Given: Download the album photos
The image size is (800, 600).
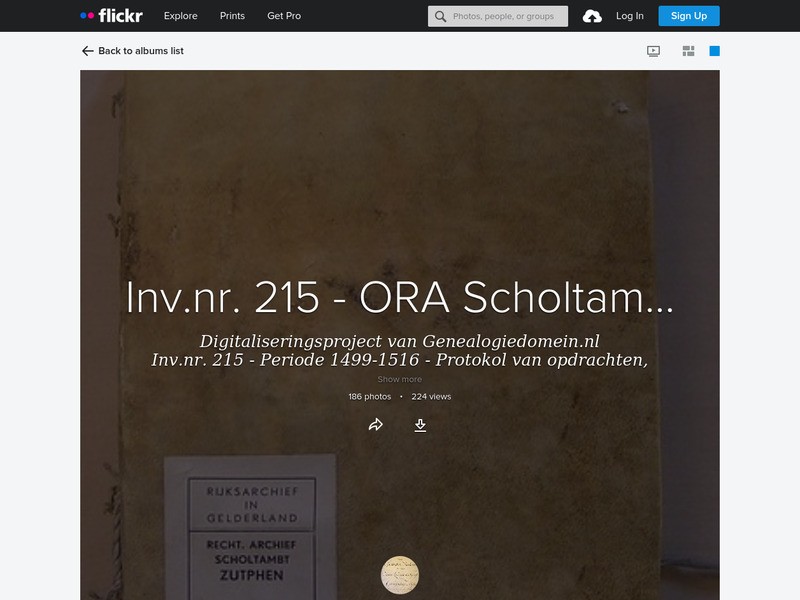Looking at the screenshot, I should pyautogui.click(x=421, y=424).
